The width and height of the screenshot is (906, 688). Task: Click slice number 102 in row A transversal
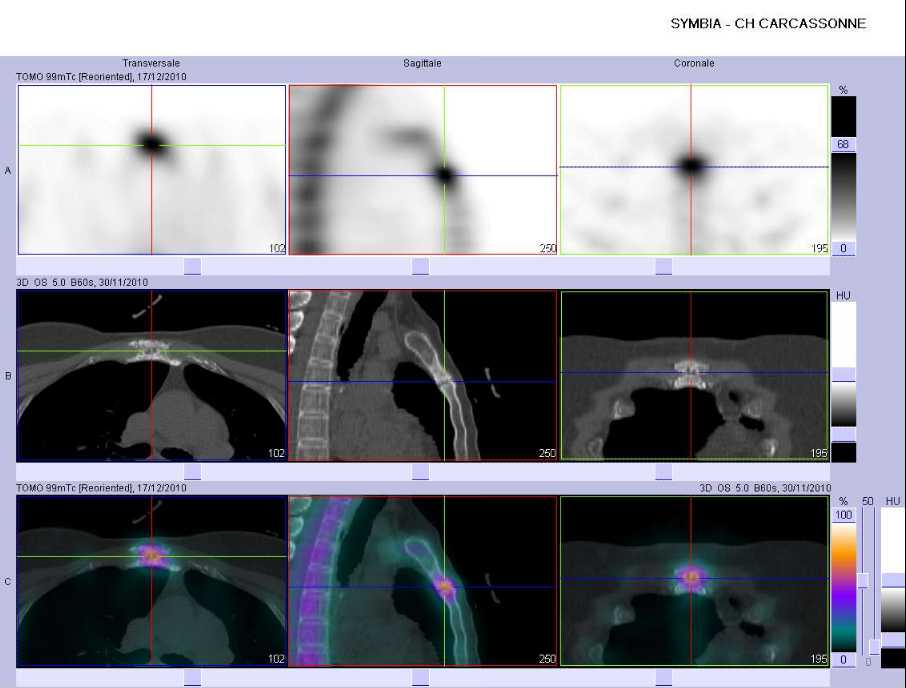point(277,248)
